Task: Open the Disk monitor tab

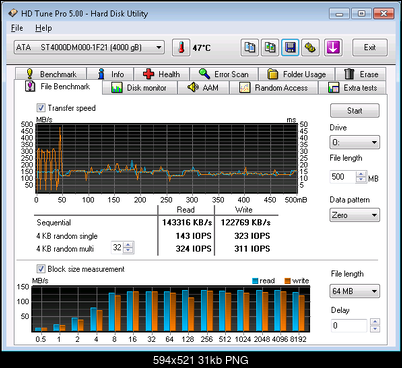Action: click(x=140, y=88)
